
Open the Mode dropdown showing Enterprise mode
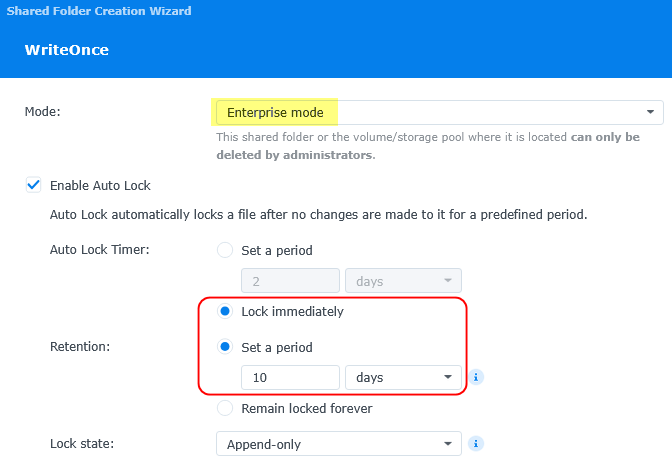pos(651,112)
